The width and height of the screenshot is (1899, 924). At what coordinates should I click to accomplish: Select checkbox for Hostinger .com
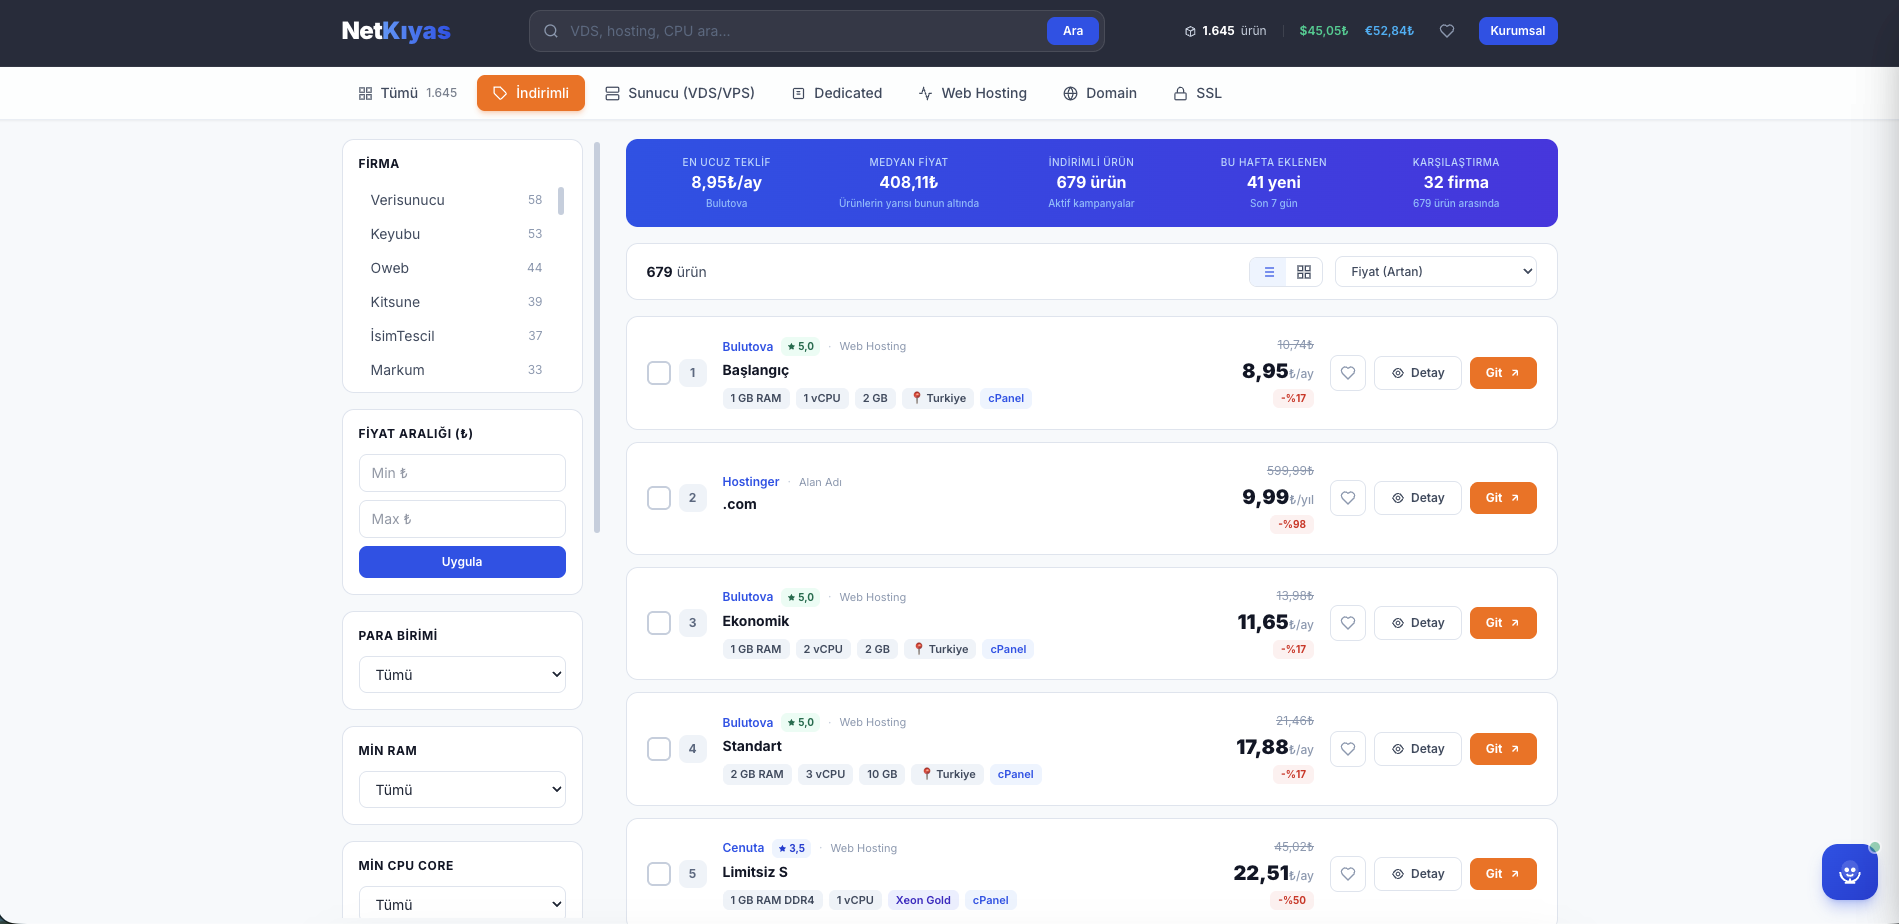(659, 498)
